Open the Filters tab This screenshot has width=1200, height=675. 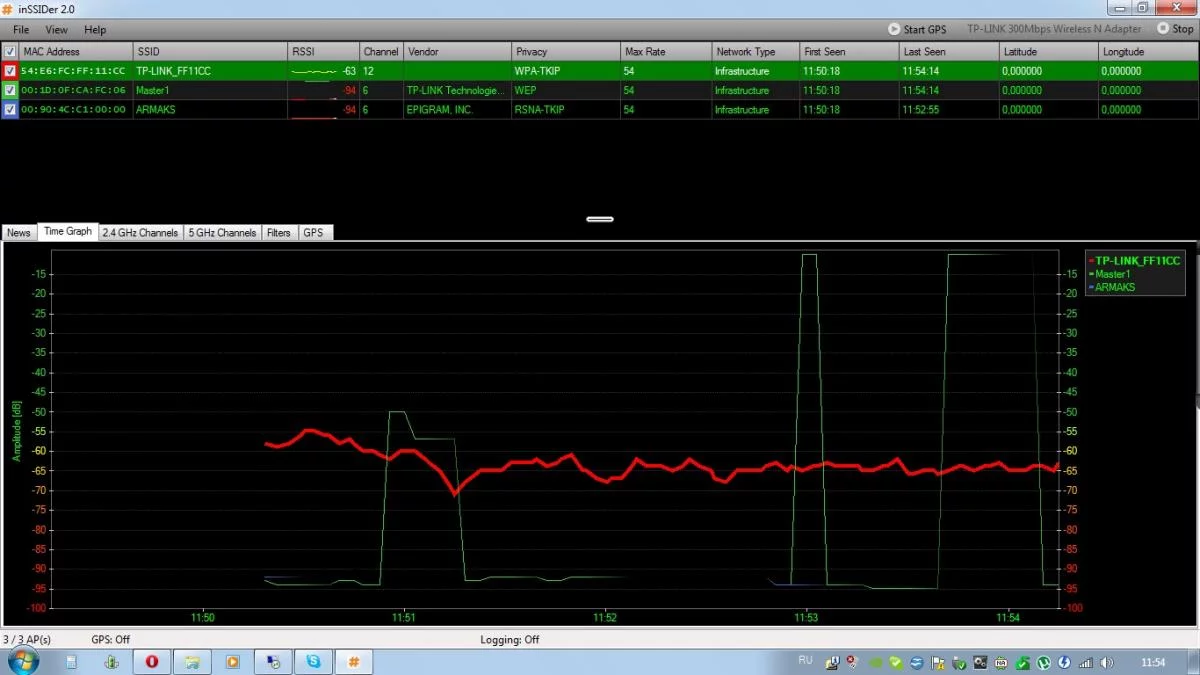pos(278,232)
